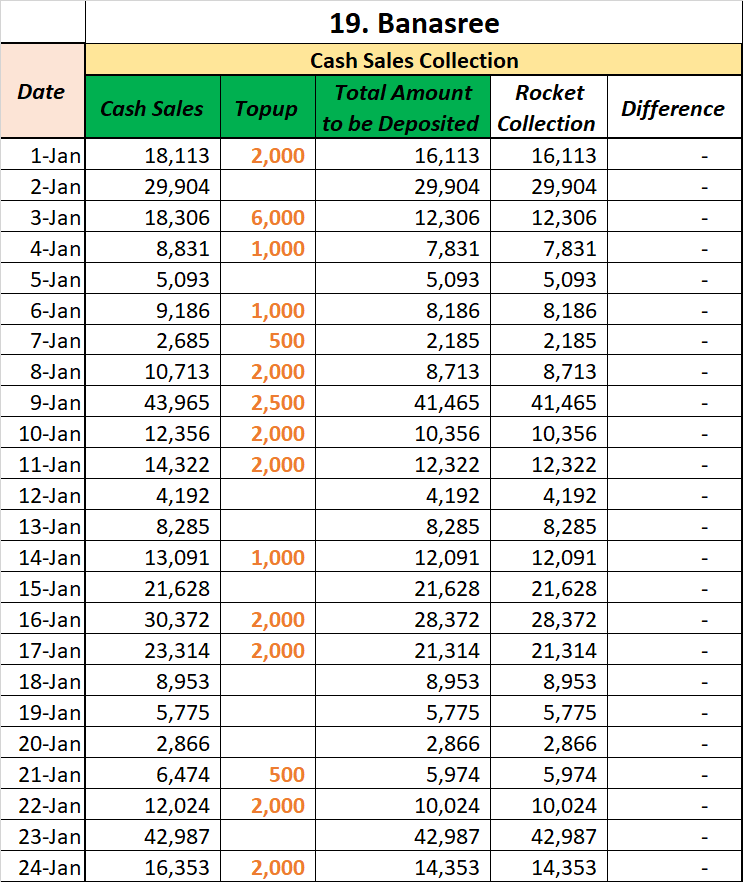Click the Difference dash cell for 12-Jan

[x=674, y=495]
